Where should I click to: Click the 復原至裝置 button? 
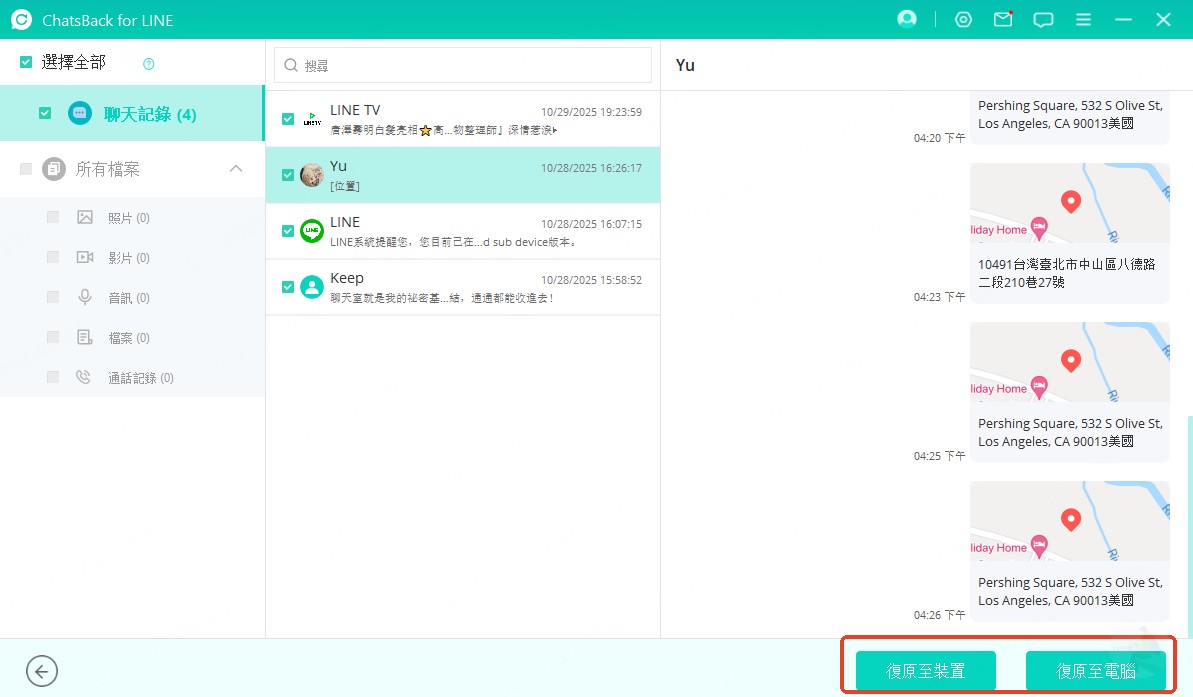tap(925, 670)
